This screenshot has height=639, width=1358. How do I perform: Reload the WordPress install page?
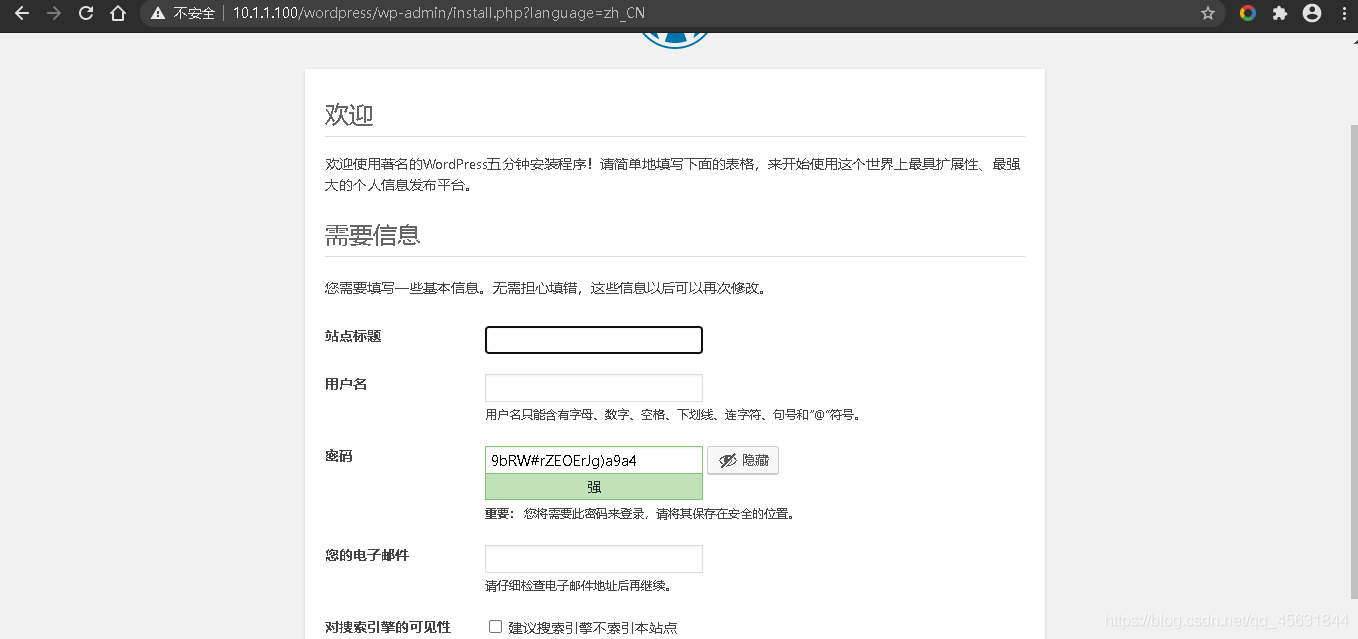tap(86, 13)
